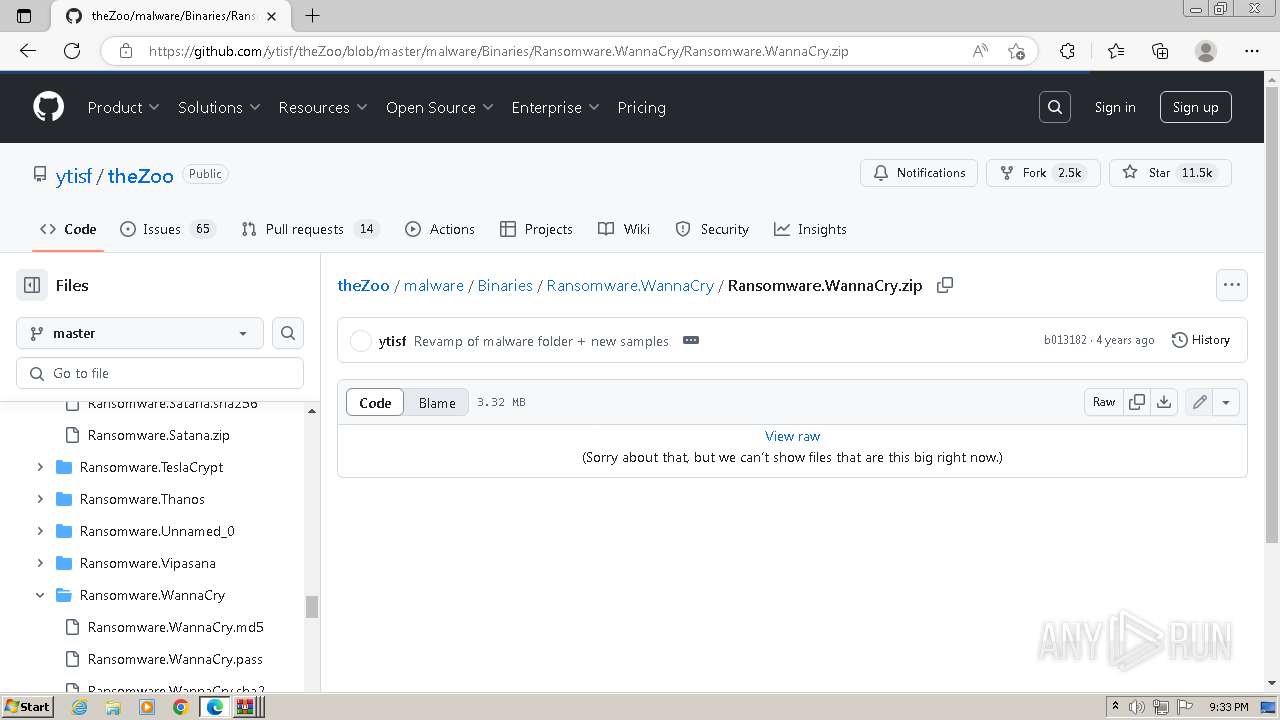Open GitHub search magnifier button
The image size is (1280, 720).
[1055, 107]
